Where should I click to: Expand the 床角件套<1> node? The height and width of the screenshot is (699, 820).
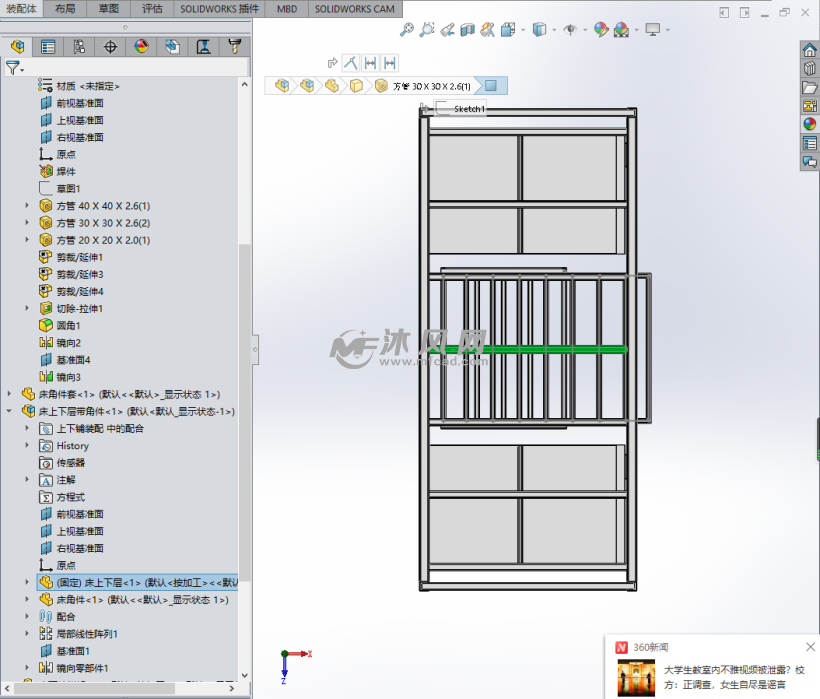9,394
